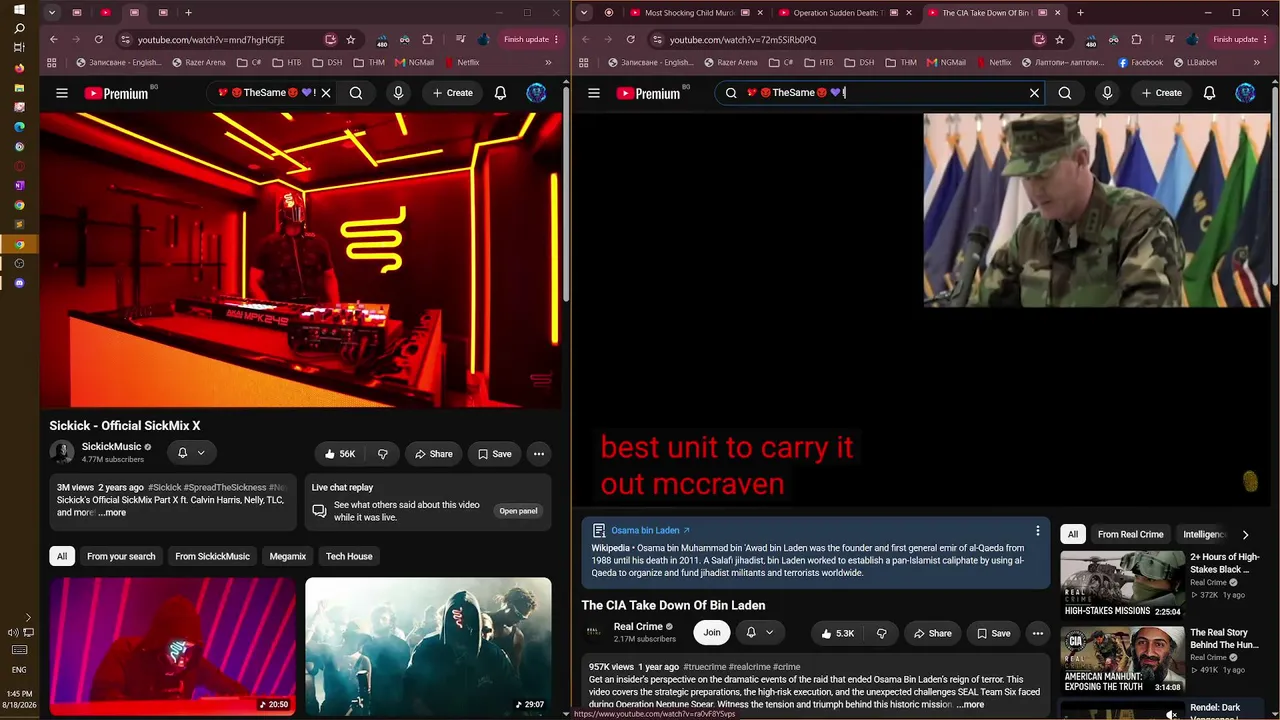Open Osama bin Laden Wikipedia link
Screen dimensions: 1280x720
point(650,530)
